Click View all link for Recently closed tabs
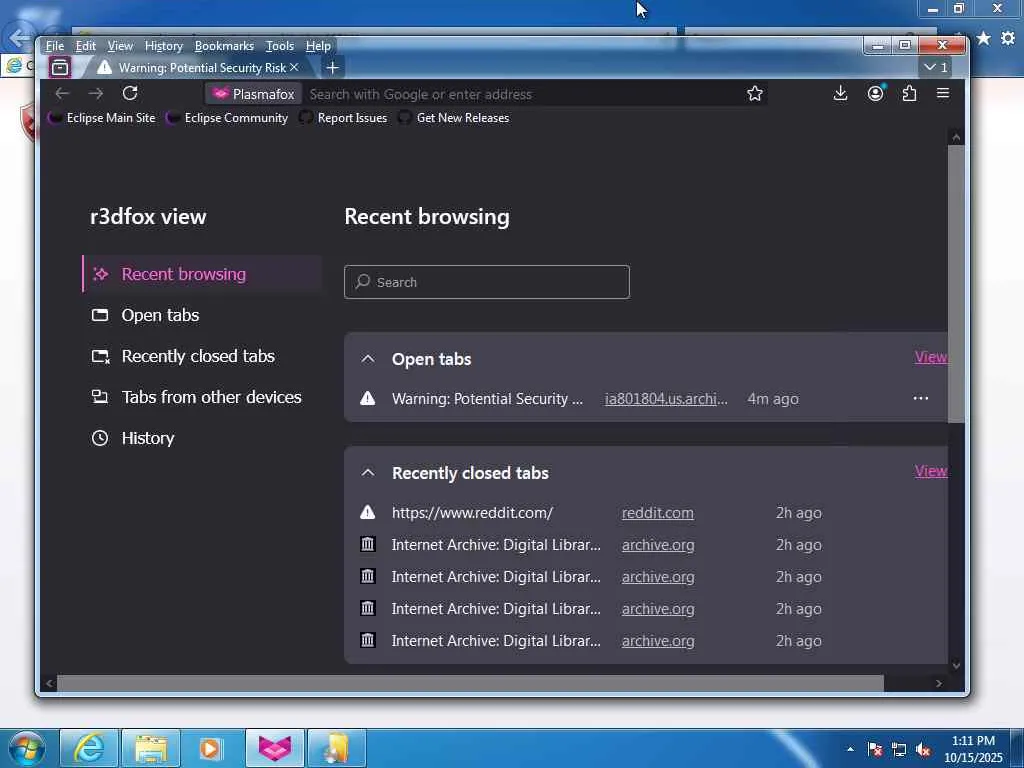Viewport: 1024px width, 768px height. [931, 471]
